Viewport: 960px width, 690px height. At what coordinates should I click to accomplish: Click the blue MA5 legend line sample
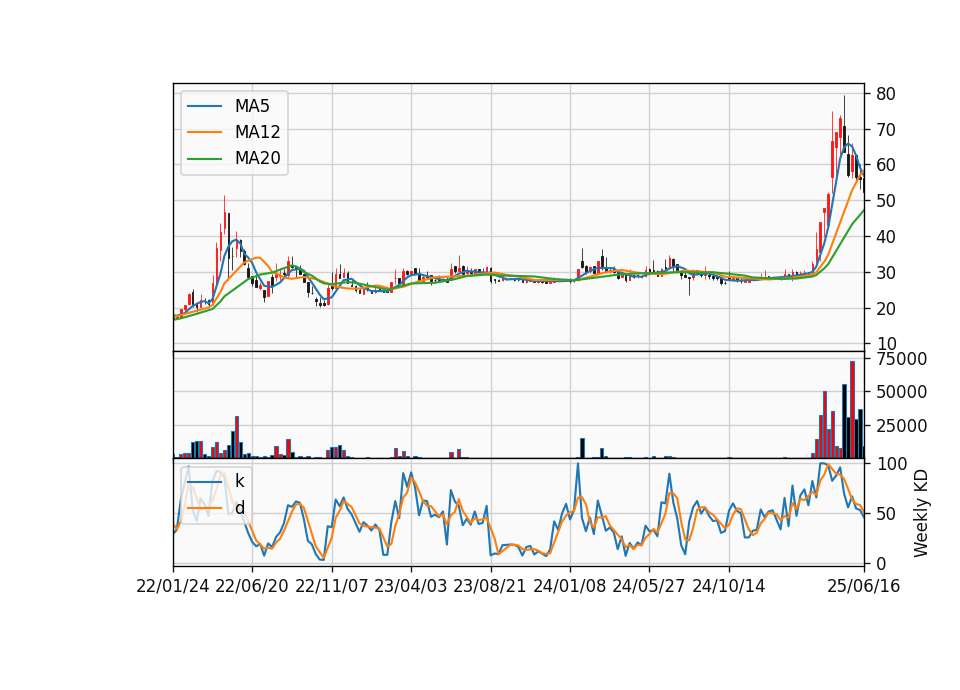tap(204, 106)
